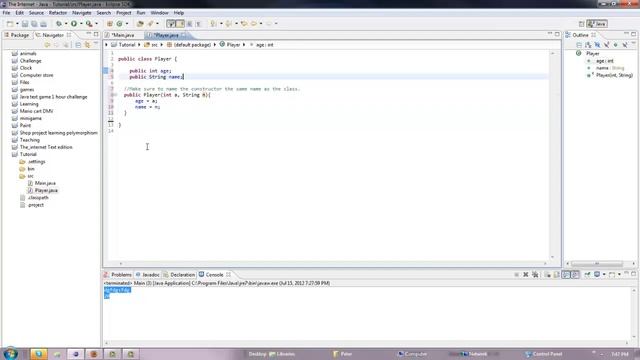Viewport: 640px width, 360px height.
Task: Switch to the Main.java editor tab
Action: pos(122,35)
